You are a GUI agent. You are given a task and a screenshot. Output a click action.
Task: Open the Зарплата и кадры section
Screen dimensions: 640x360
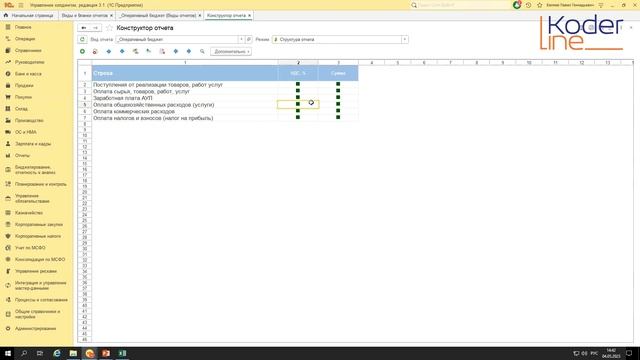(x=33, y=144)
